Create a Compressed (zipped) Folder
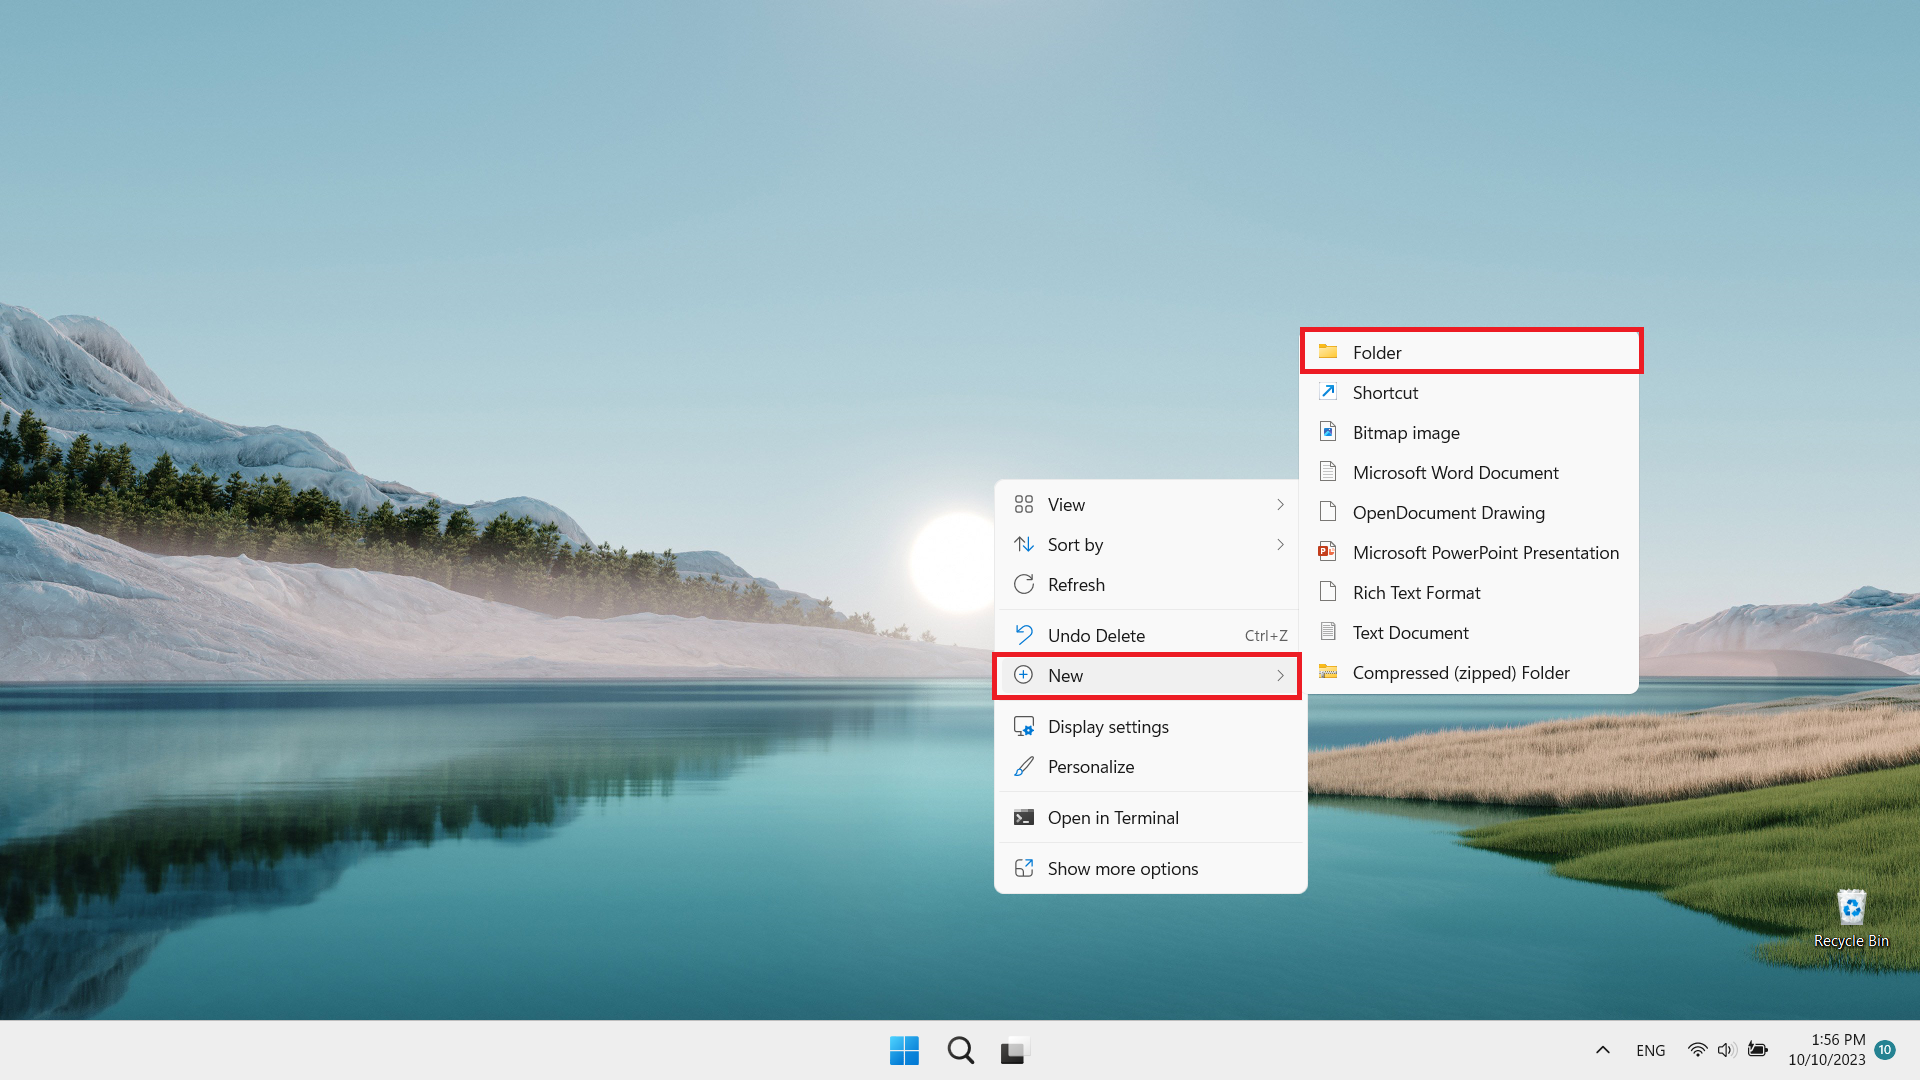1920x1080 pixels. point(1471,672)
